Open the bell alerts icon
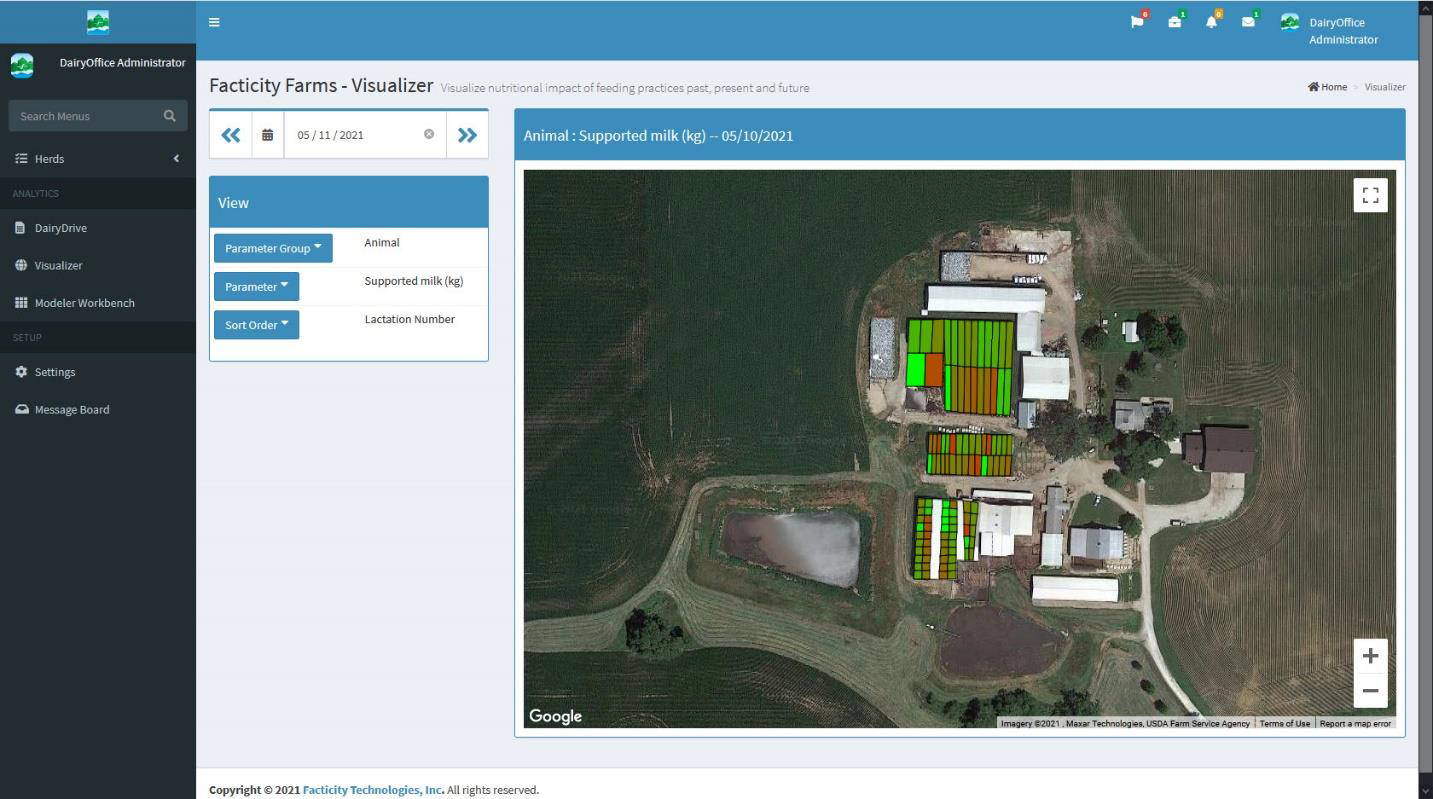 1212,22
